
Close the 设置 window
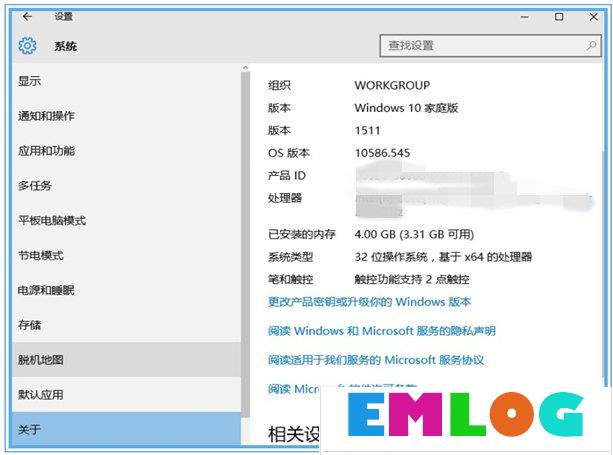click(x=593, y=17)
